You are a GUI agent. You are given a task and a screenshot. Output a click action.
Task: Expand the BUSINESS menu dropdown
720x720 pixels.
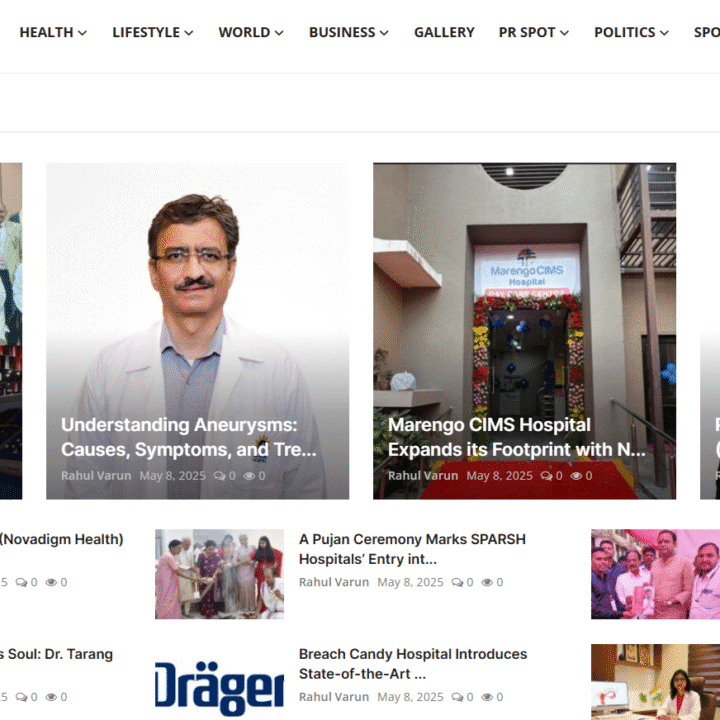tap(348, 32)
